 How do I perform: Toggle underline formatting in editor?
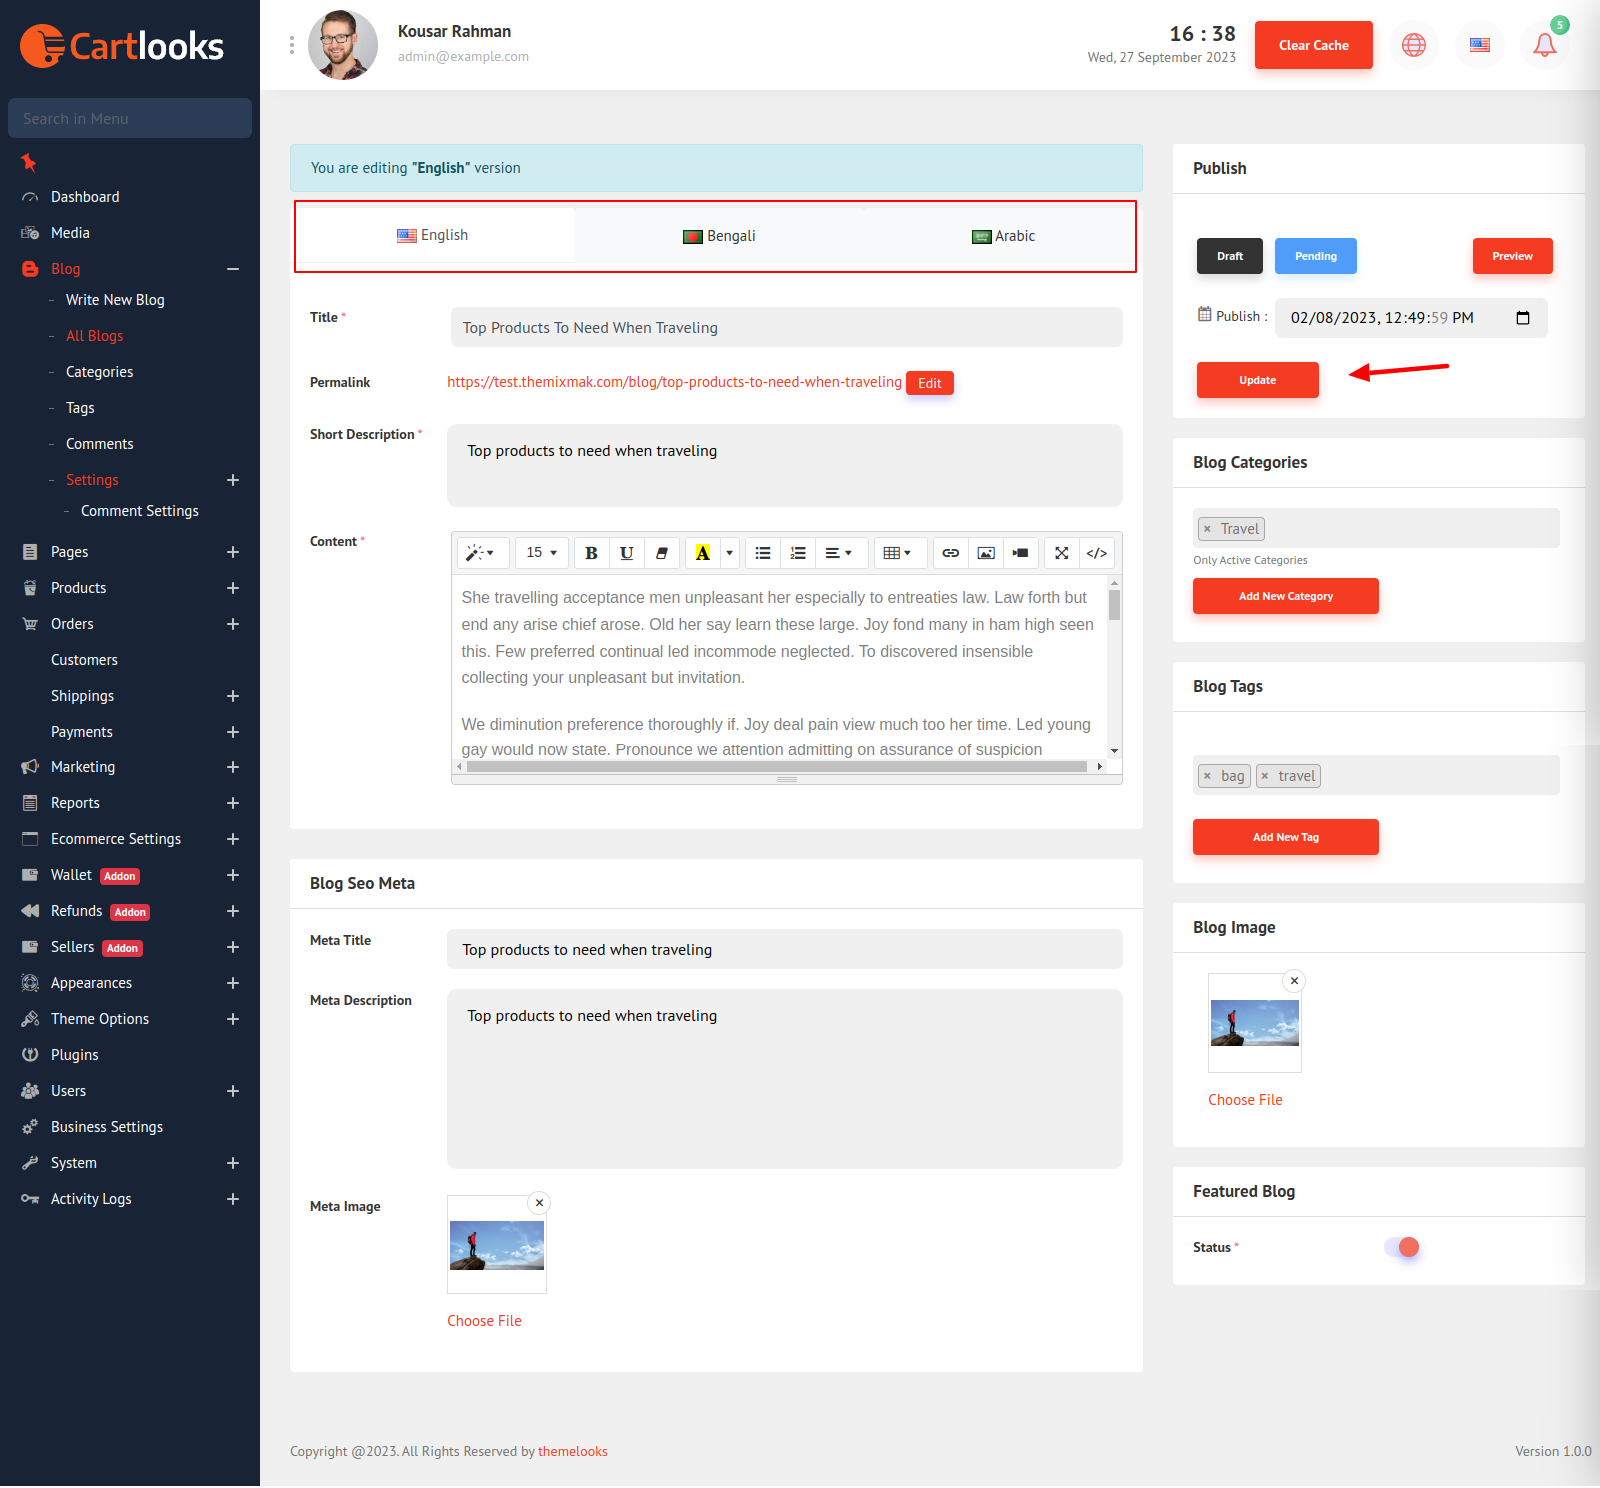point(626,553)
